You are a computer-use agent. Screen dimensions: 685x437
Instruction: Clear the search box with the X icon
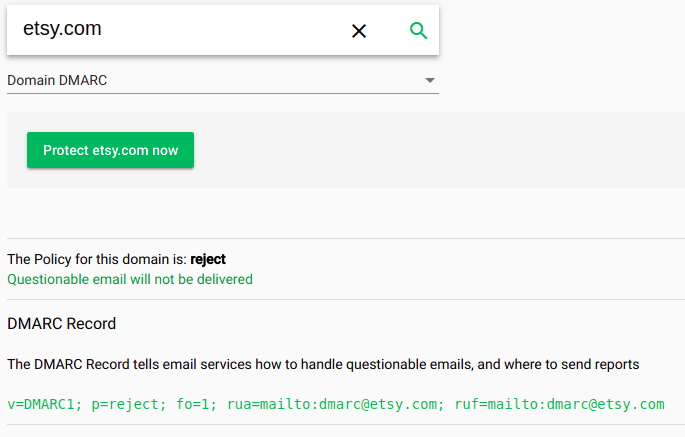359,31
